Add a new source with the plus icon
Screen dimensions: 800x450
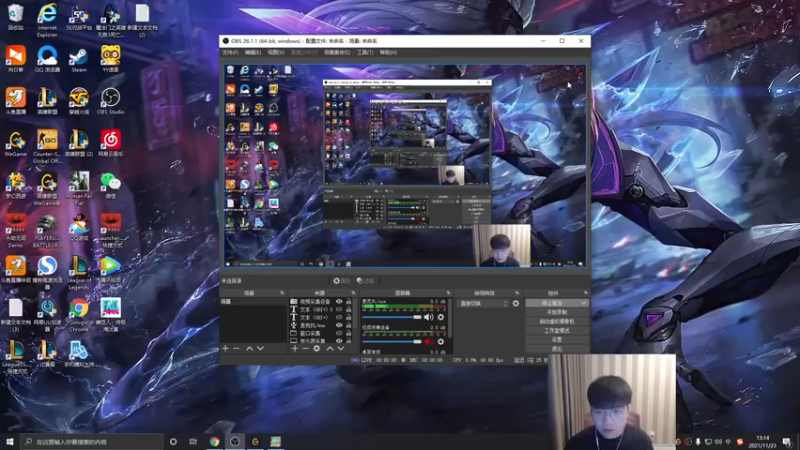coord(295,348)
